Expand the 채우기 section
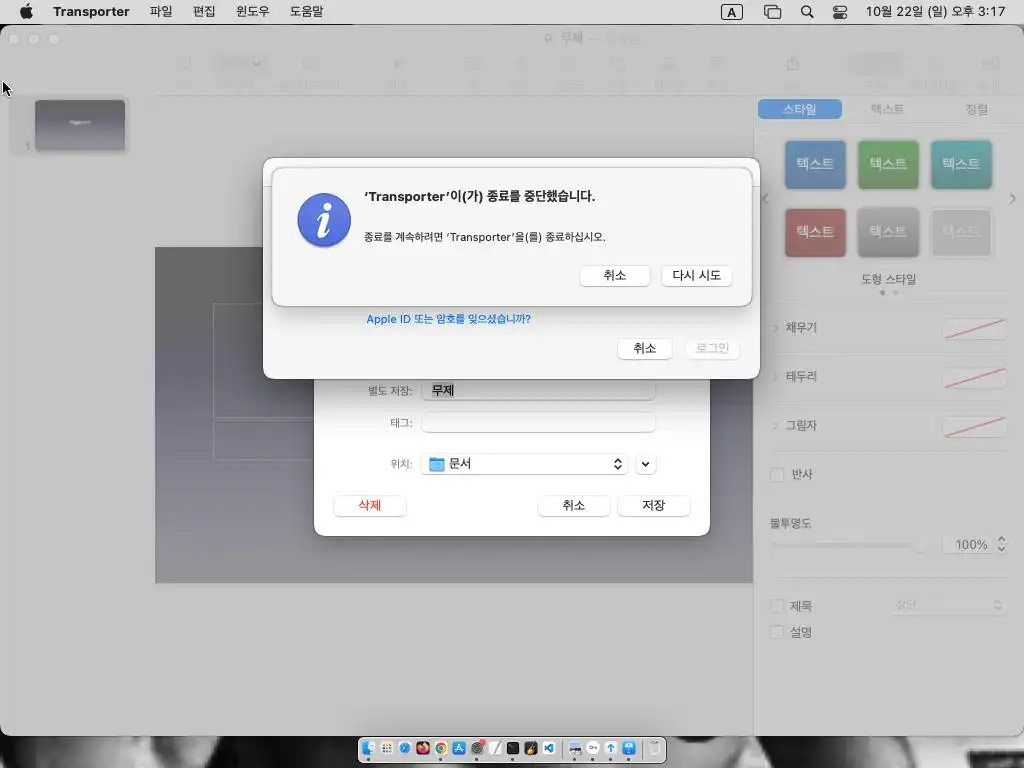Image resolution: width=1024 pixels, height=768 pixels. coord(775,327)
